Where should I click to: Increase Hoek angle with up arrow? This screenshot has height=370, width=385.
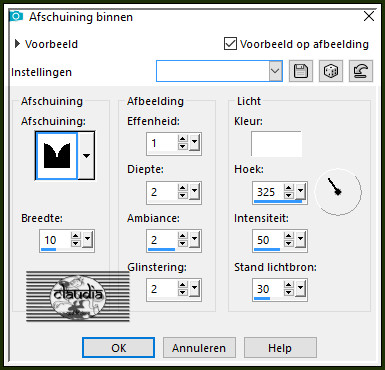[x=289, y=188]
